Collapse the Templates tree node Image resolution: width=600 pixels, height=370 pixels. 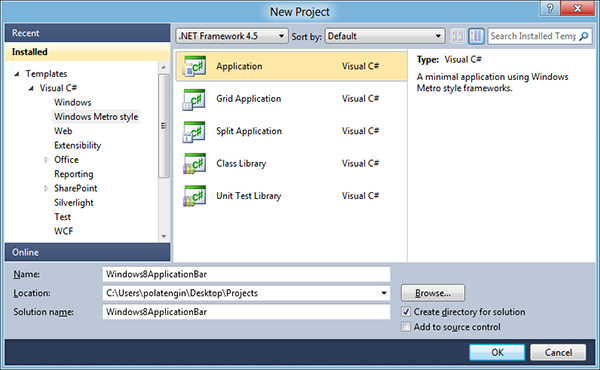pos(17,74)
